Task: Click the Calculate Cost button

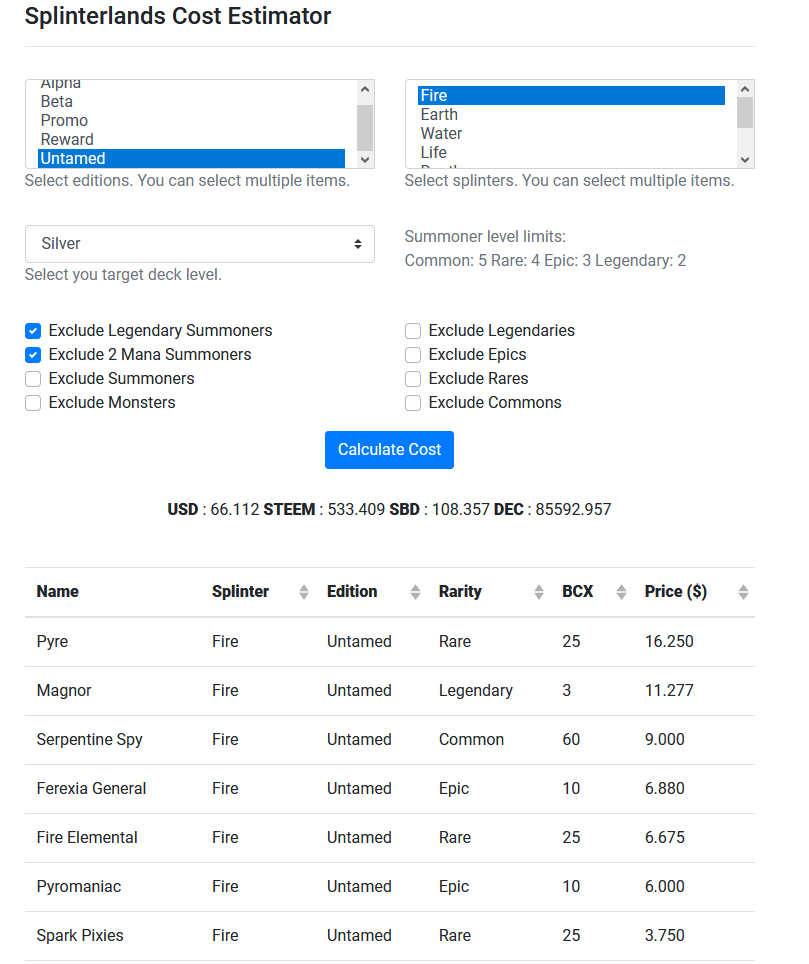Action: tap(389, 450)
